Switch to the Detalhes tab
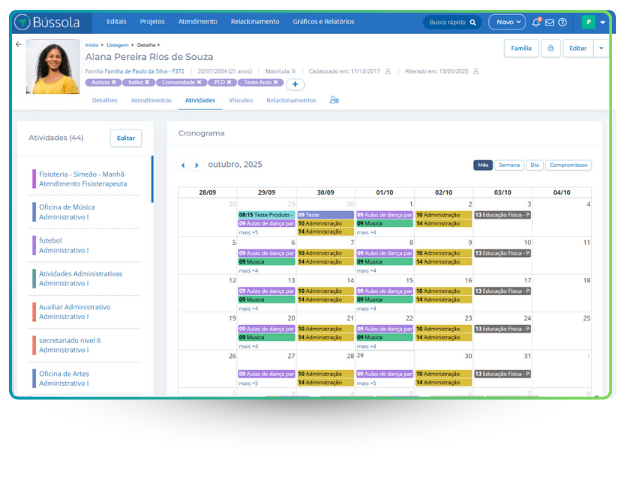The height and width of the screenshot is (480, 620). (x=105, y=100)
